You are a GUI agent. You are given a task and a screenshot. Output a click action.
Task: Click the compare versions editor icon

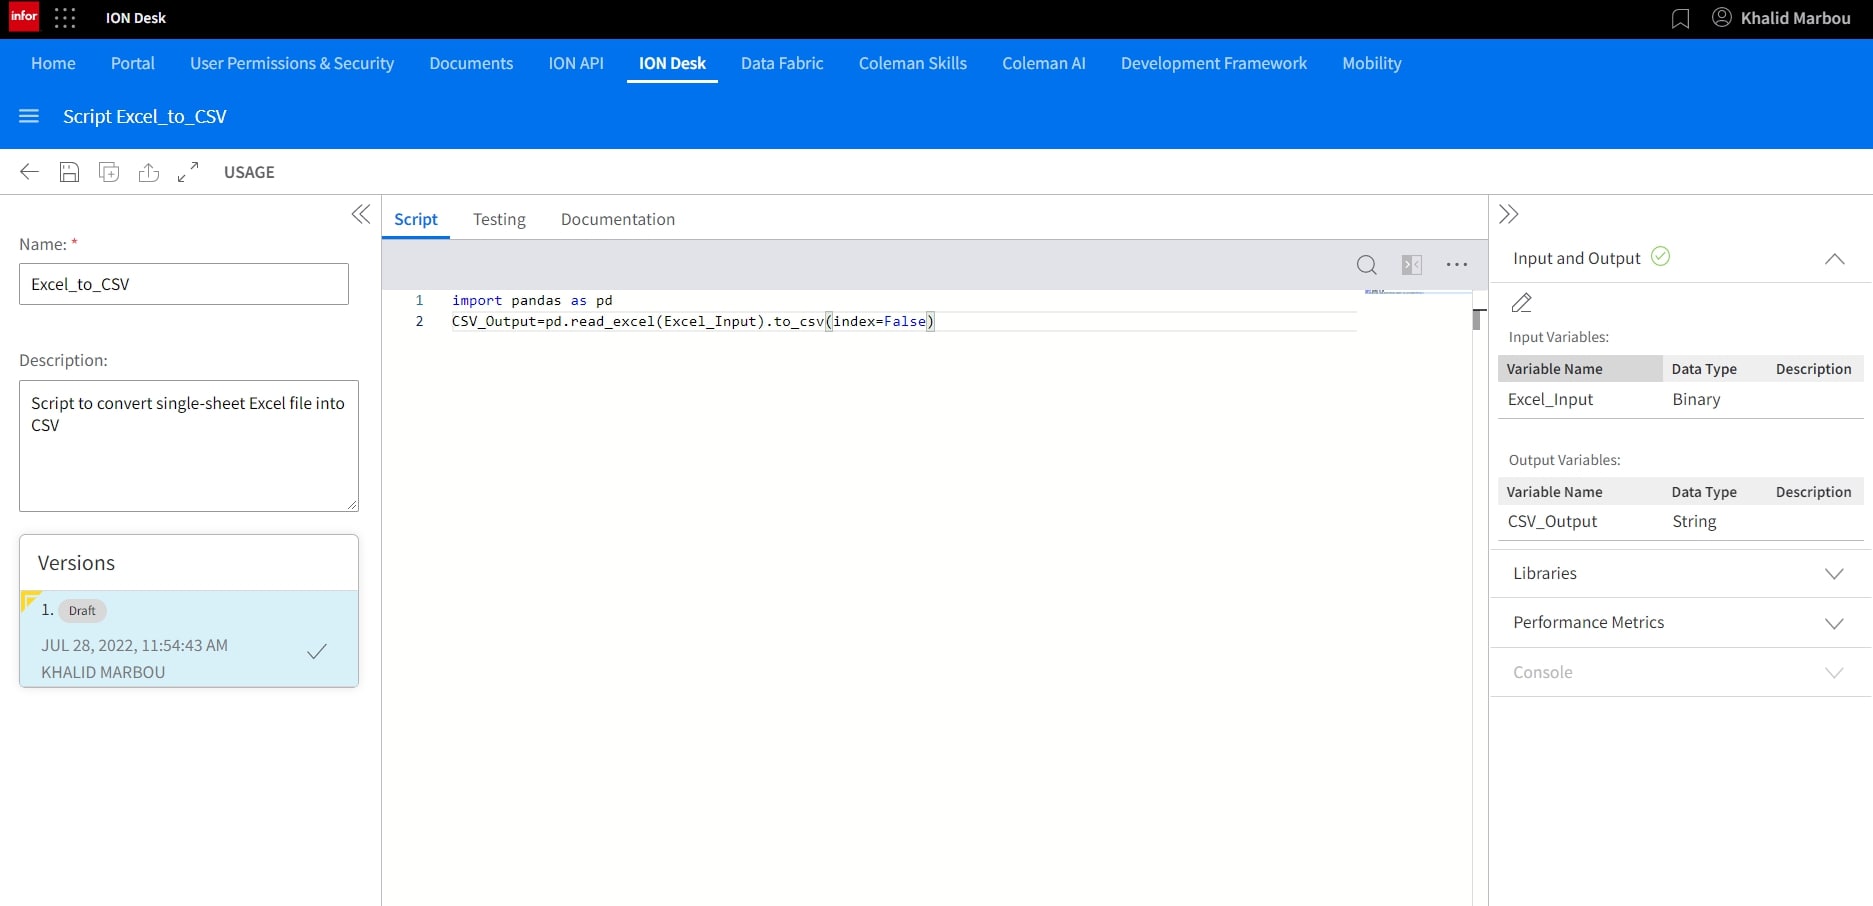tap(1412, 265)
